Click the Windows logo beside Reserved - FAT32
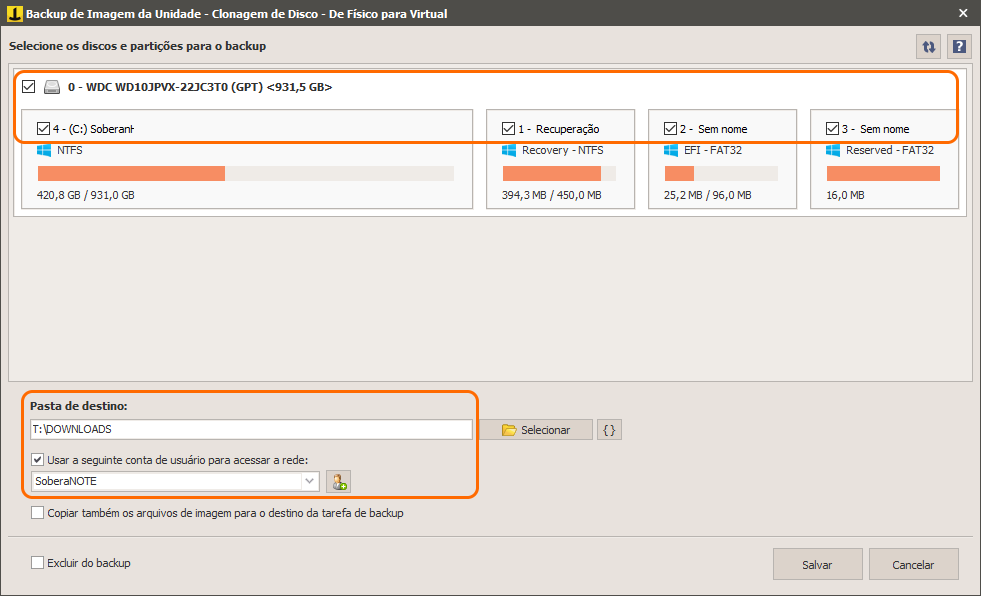Screen dimensions: 981x596 pyautogui.click(x=833, y=150)
